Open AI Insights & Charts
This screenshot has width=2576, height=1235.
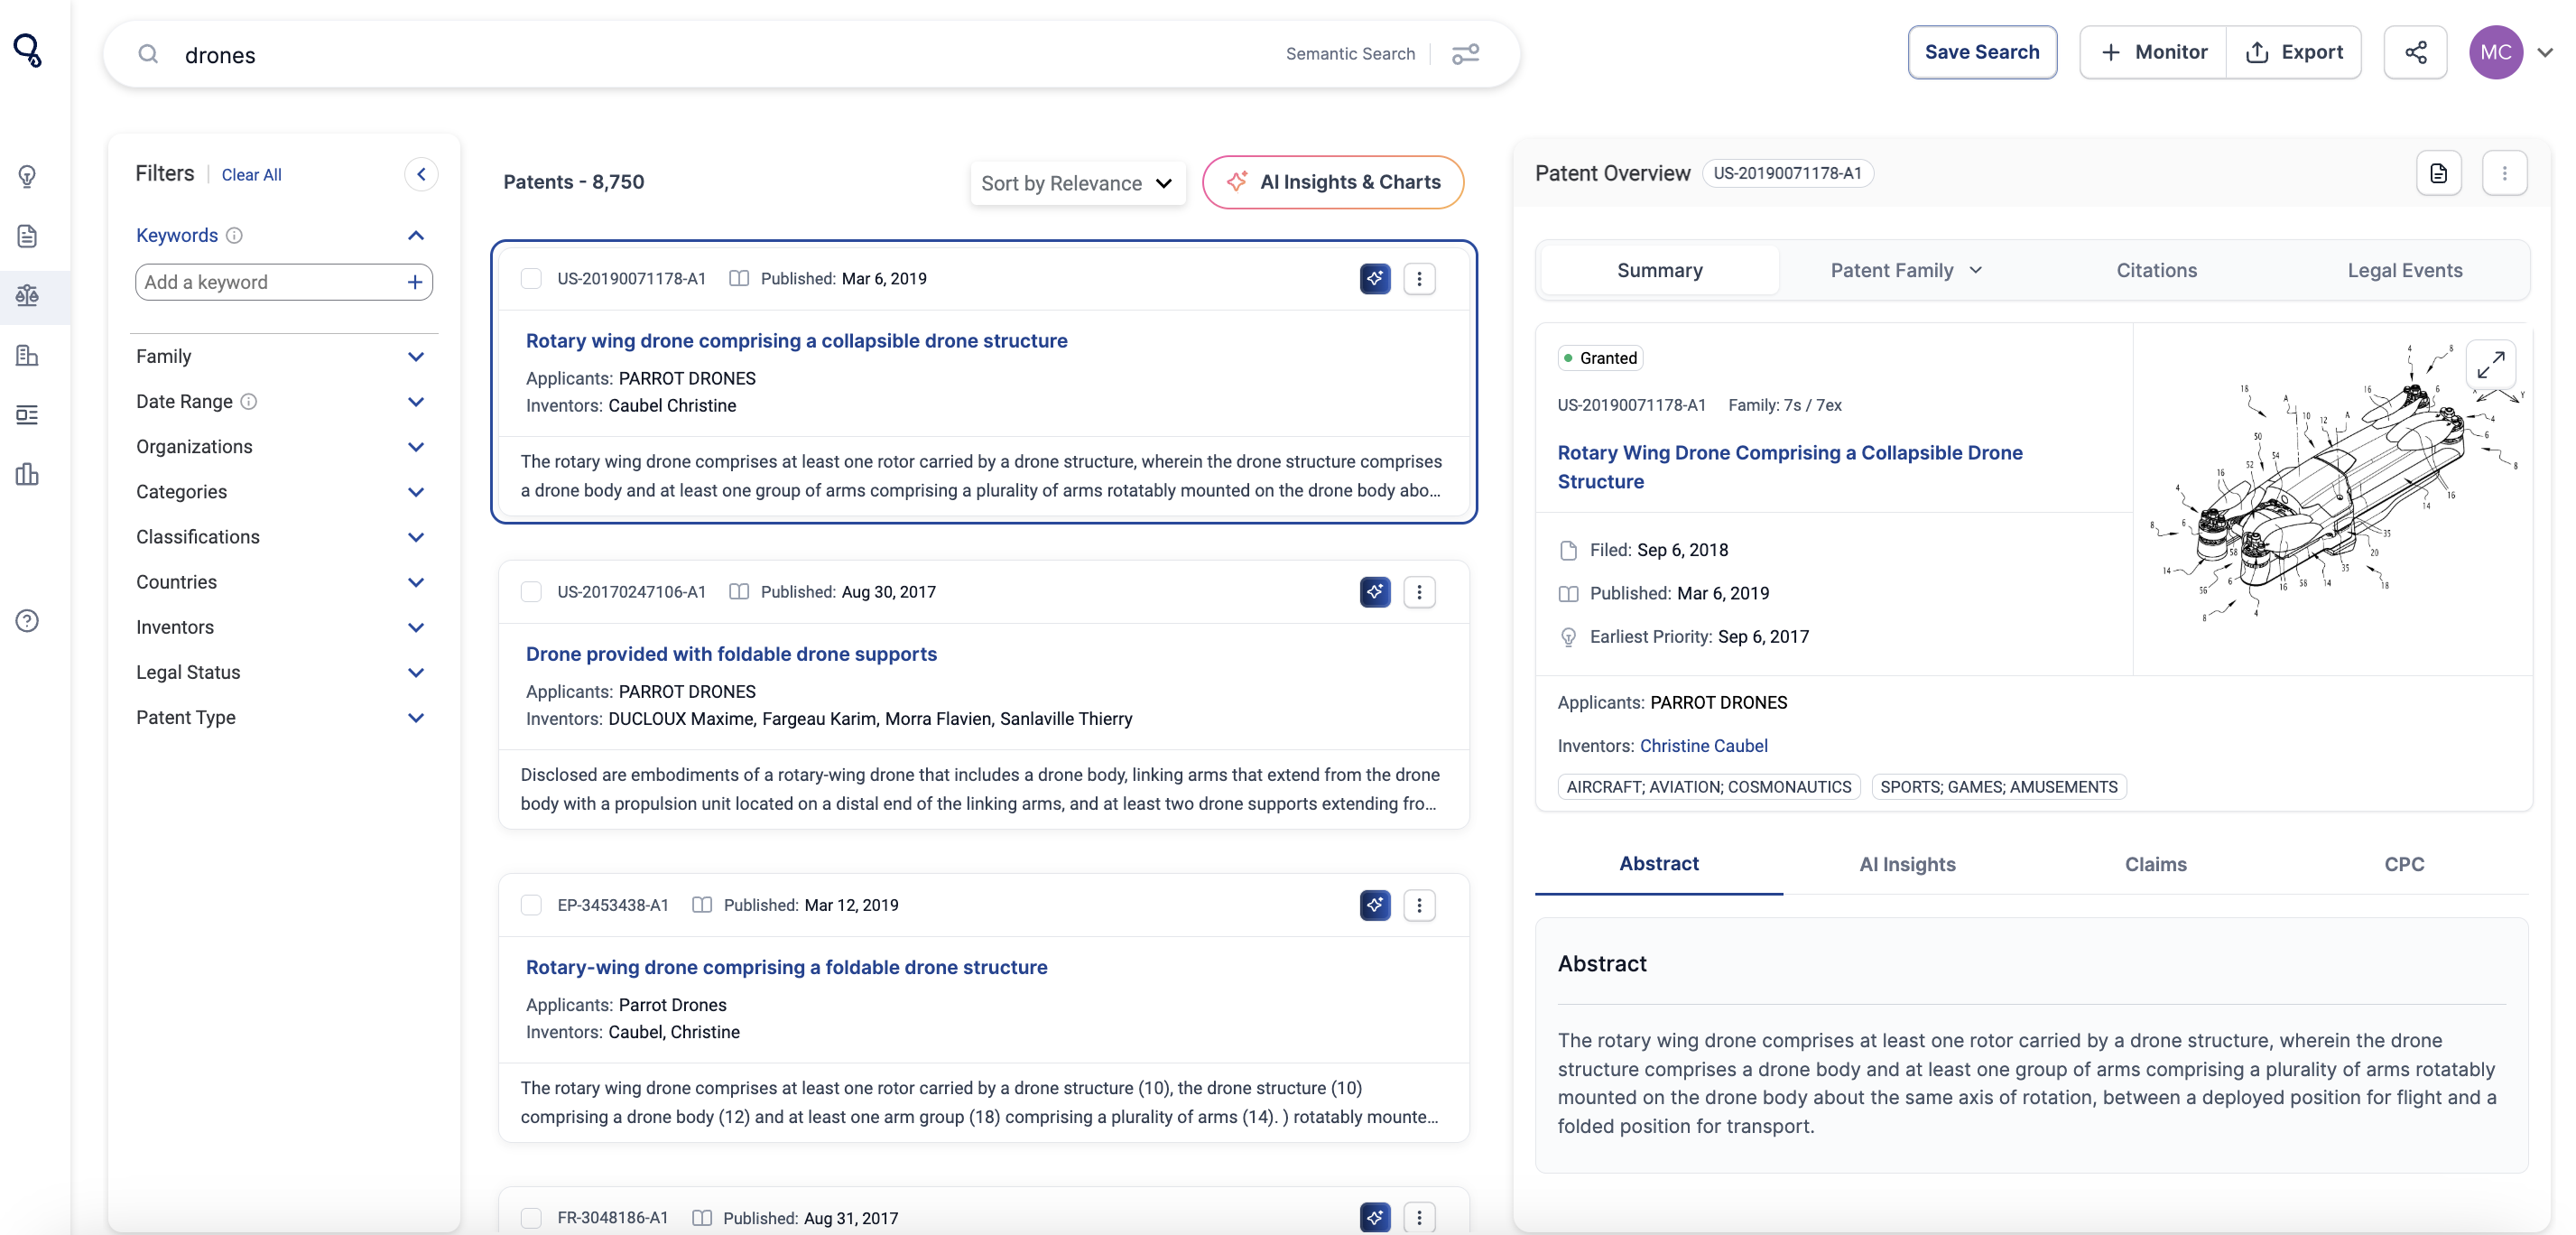(1332, 182)
